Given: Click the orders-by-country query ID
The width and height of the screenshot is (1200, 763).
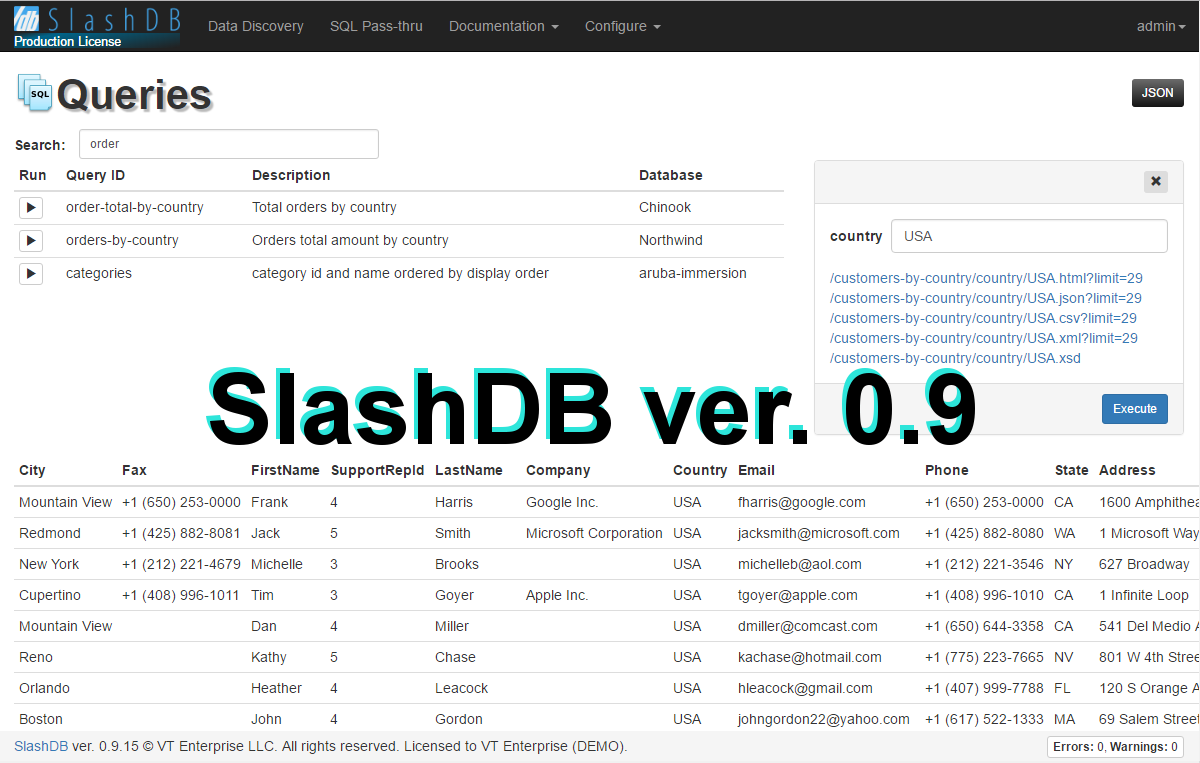Looking at the screenshot, I should (122, 241).
